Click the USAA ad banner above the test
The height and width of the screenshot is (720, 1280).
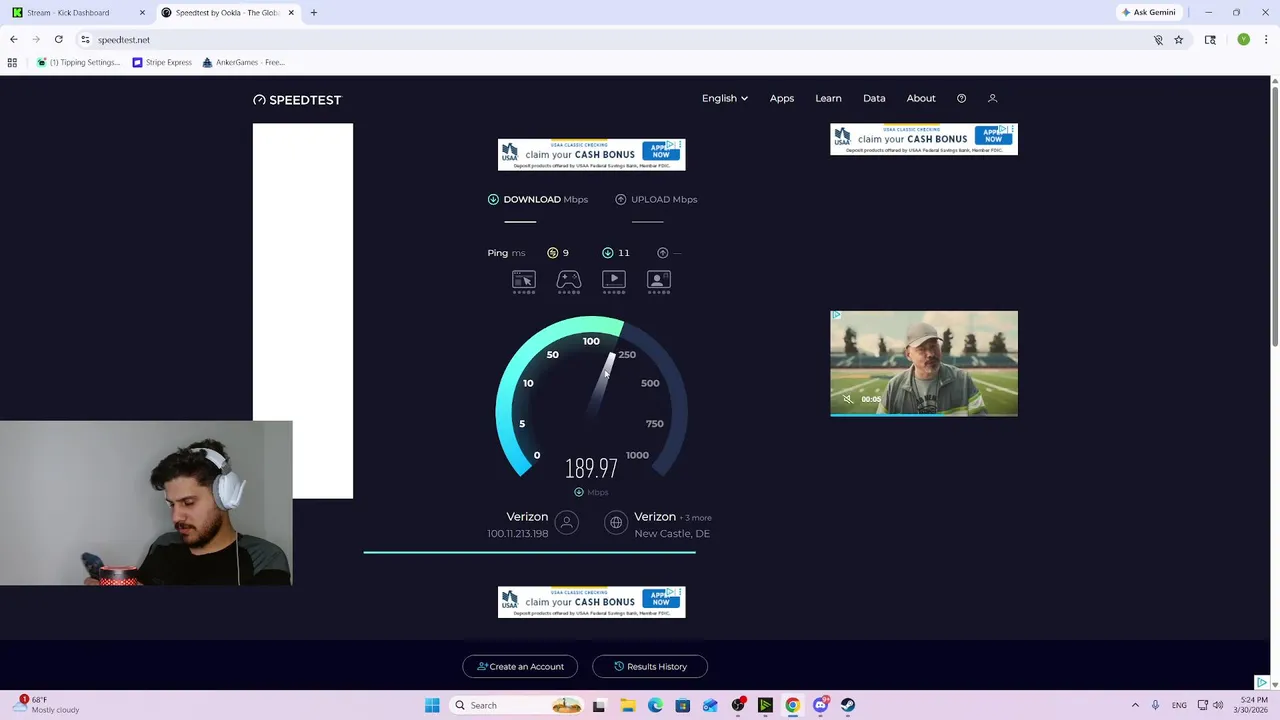pos(592,155)
